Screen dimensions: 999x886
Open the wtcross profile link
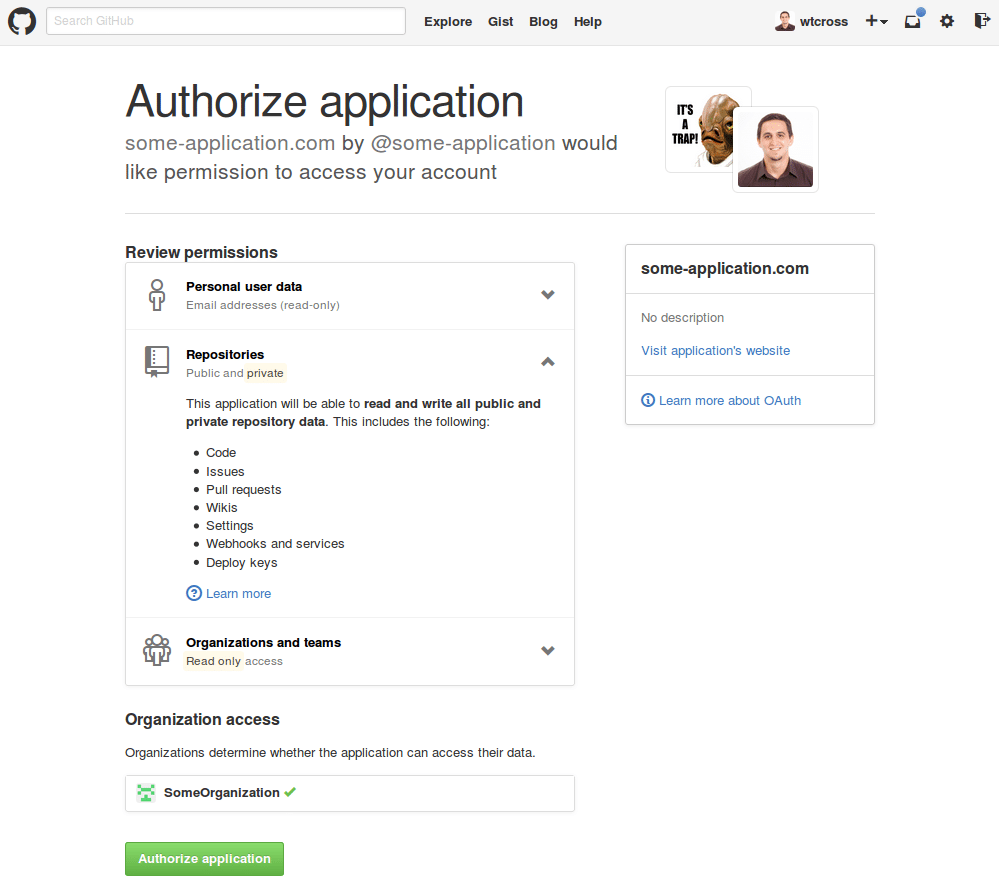coord(824,22)
